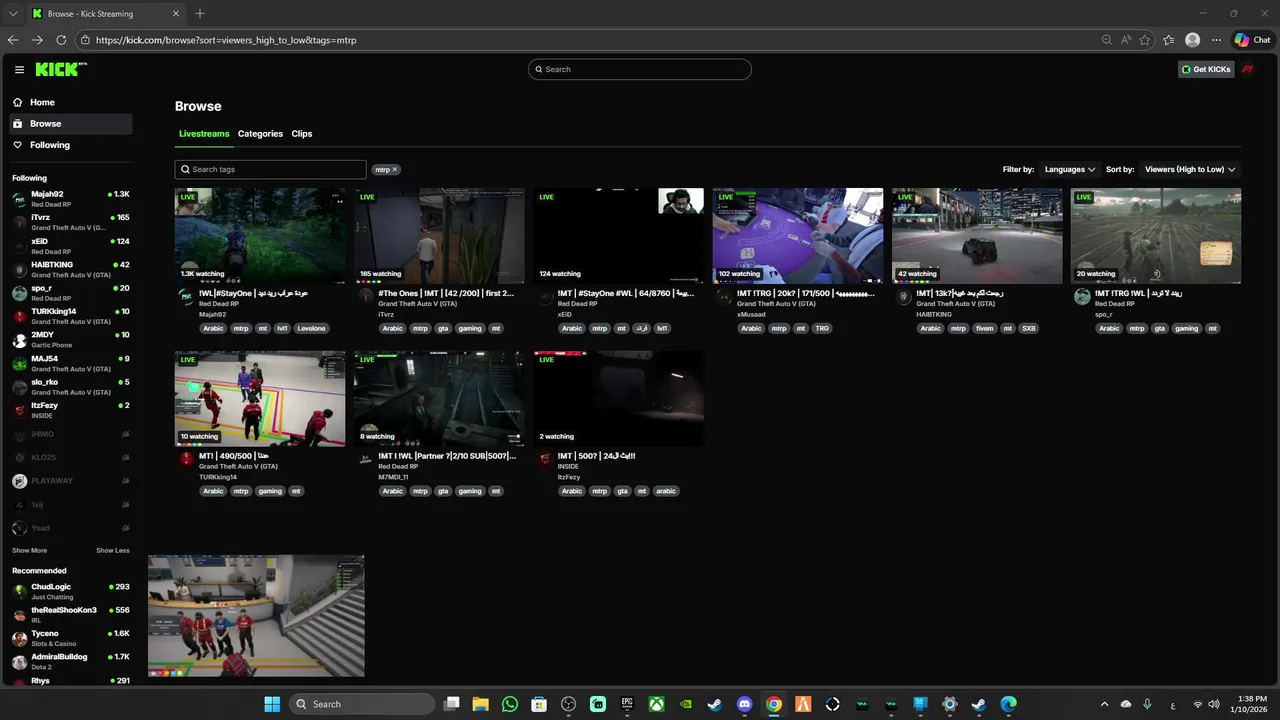
Task: Add page to favorites star icon
Action: 1143,40
